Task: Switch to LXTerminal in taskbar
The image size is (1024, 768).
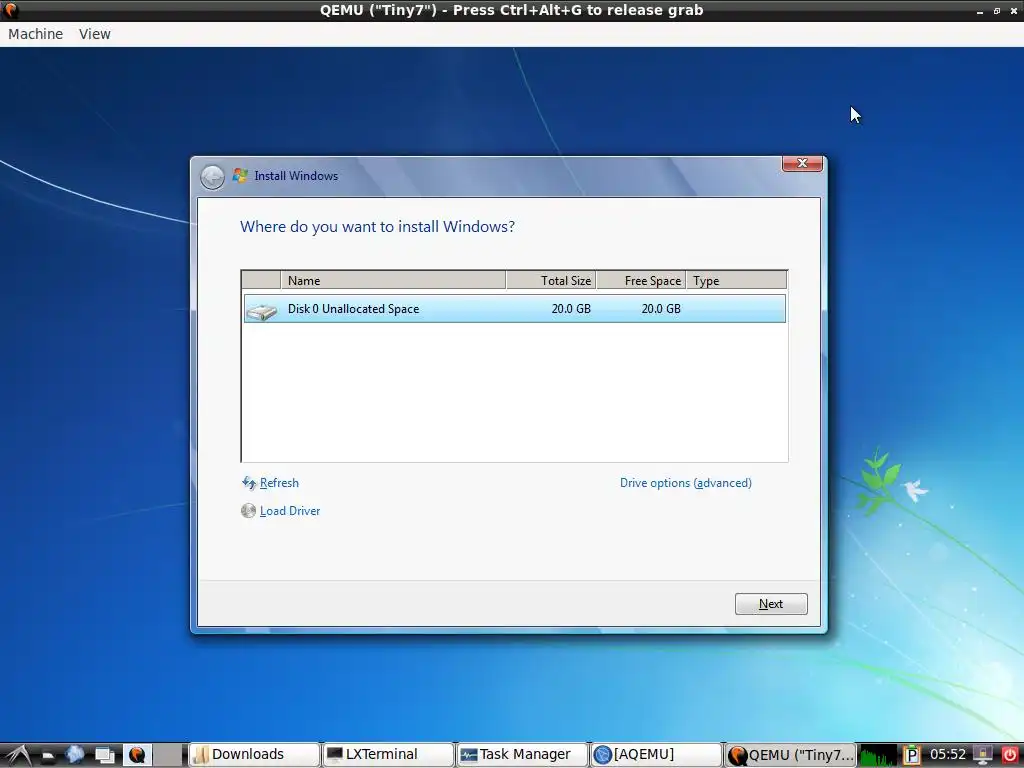Action: coord(388,755)
